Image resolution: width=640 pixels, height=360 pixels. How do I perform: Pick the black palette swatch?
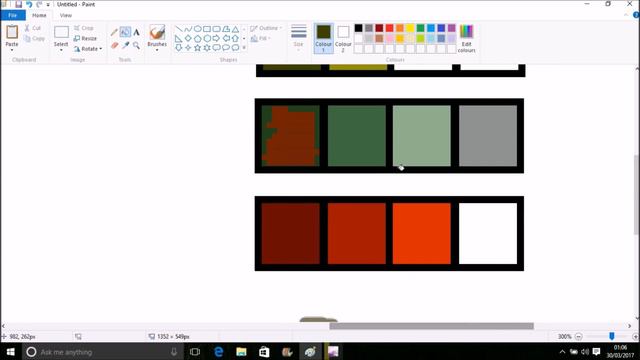click(x=358, y=28)
